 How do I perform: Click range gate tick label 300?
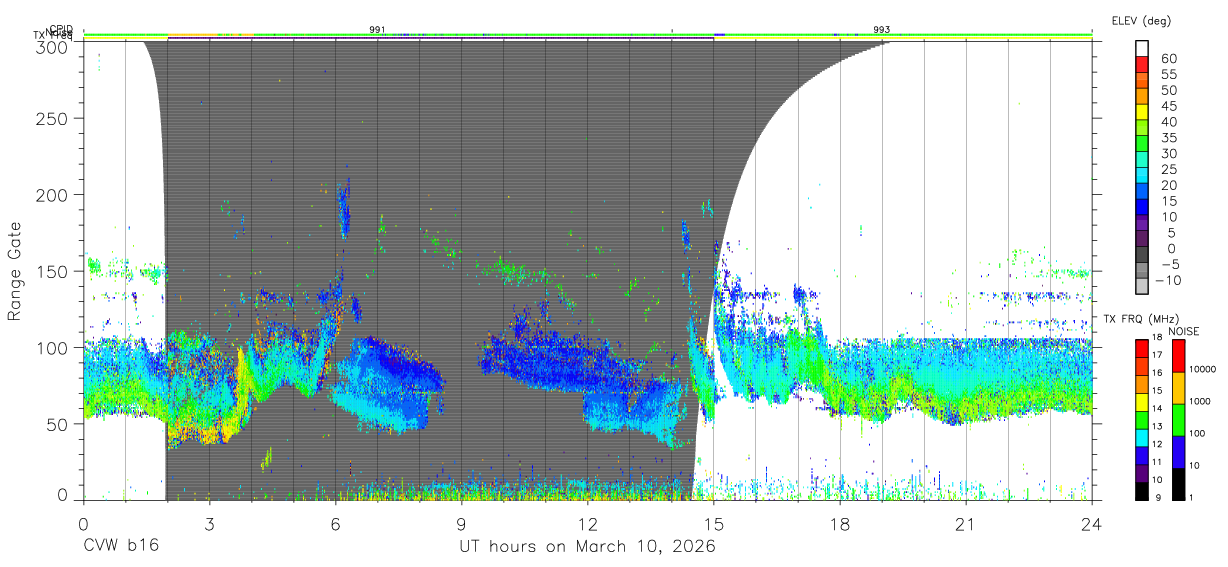click(51, 45)
